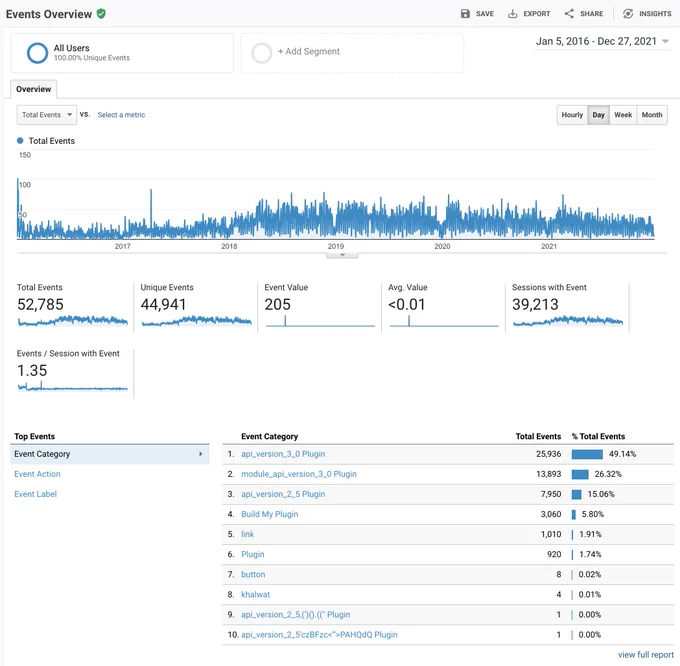Click Events / Session with Event 1.35 card

pos(72,373)
